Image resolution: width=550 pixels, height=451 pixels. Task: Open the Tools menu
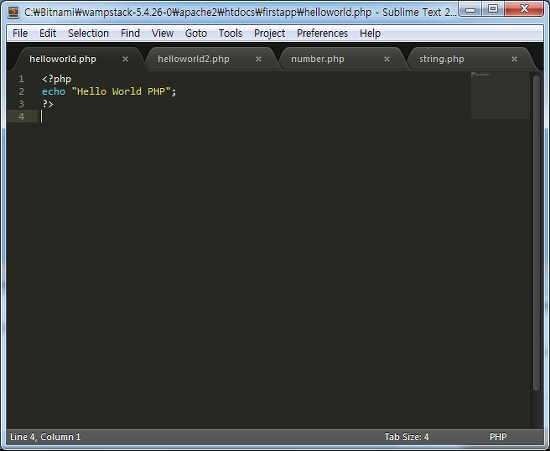(x=230, y=33)
